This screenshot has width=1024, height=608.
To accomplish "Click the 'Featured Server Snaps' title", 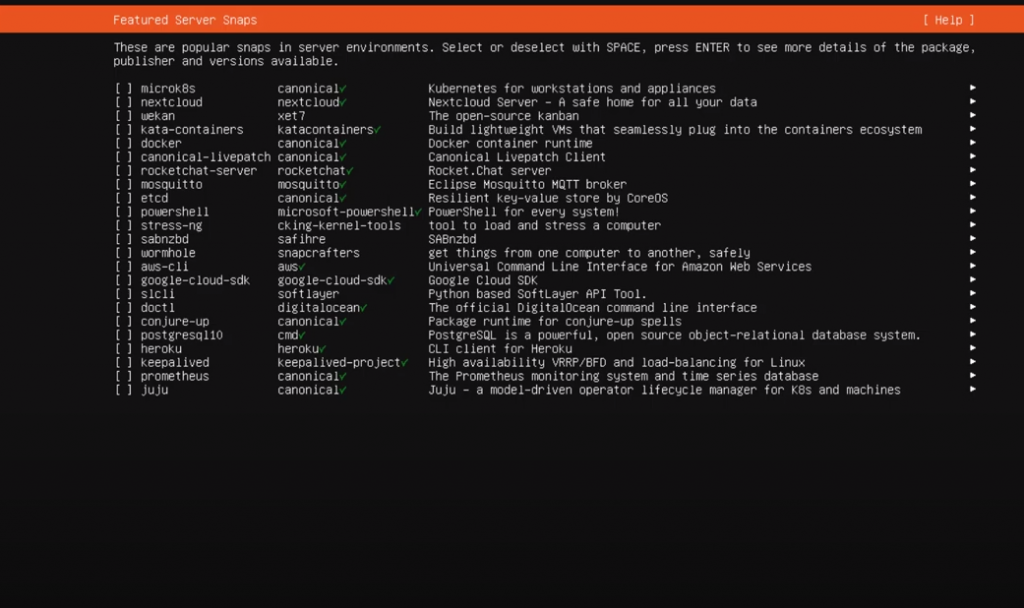I will (185, 20).
